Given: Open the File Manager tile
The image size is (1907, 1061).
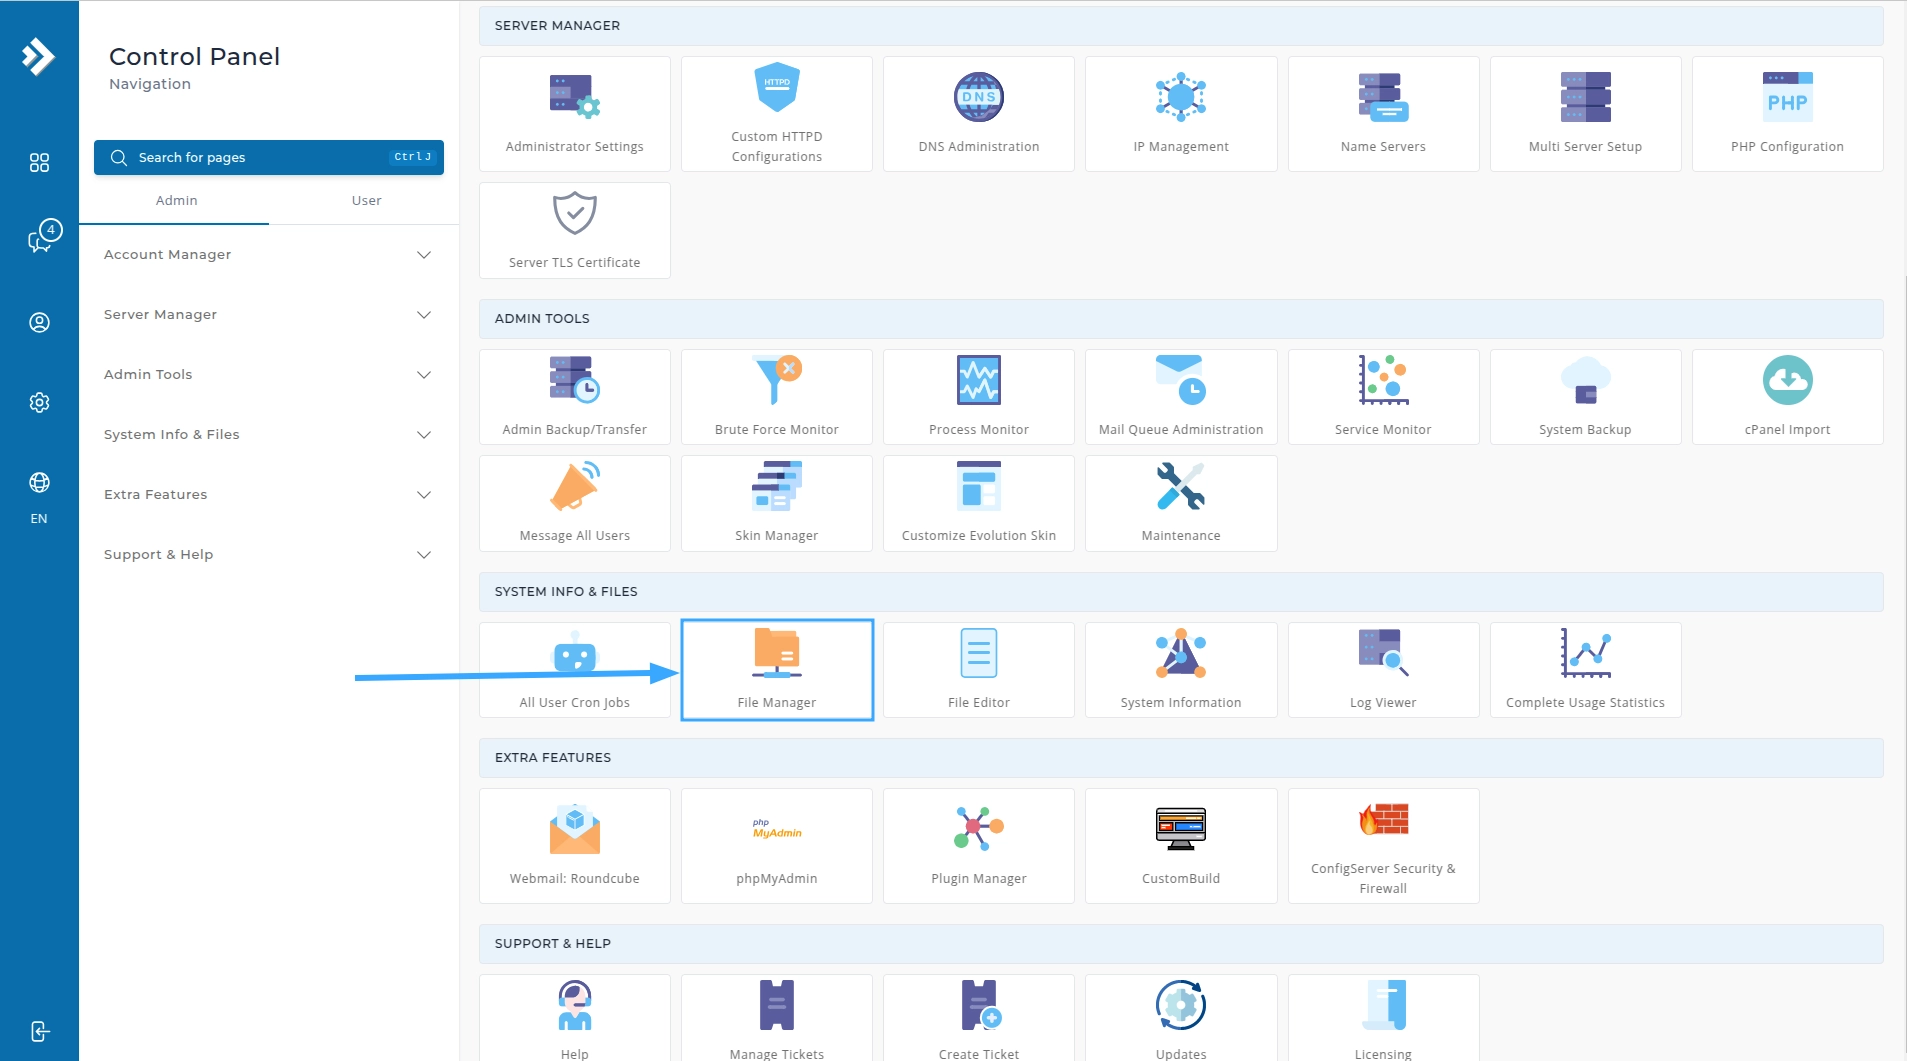Looking at the screenshot, I should (x=777, y=670).
